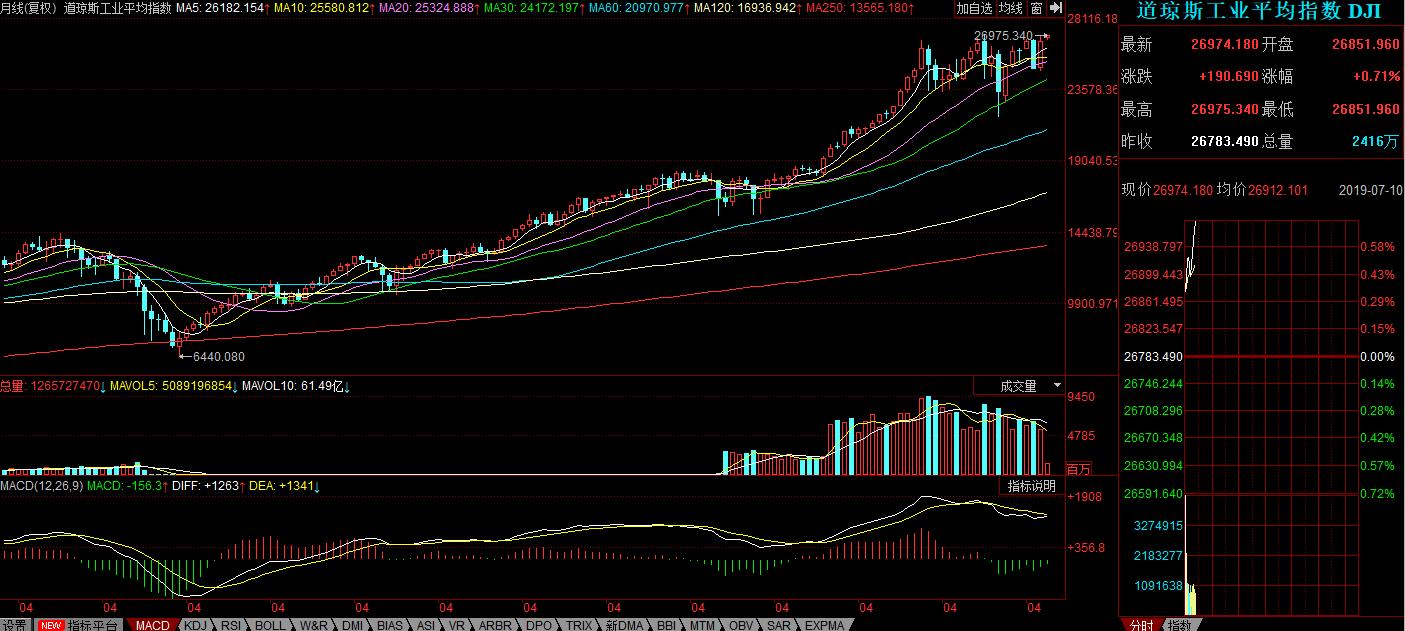Viewport: 1405px width, 631px height.
Task: Click the MA5 moving average label
Action: point(220,8)
